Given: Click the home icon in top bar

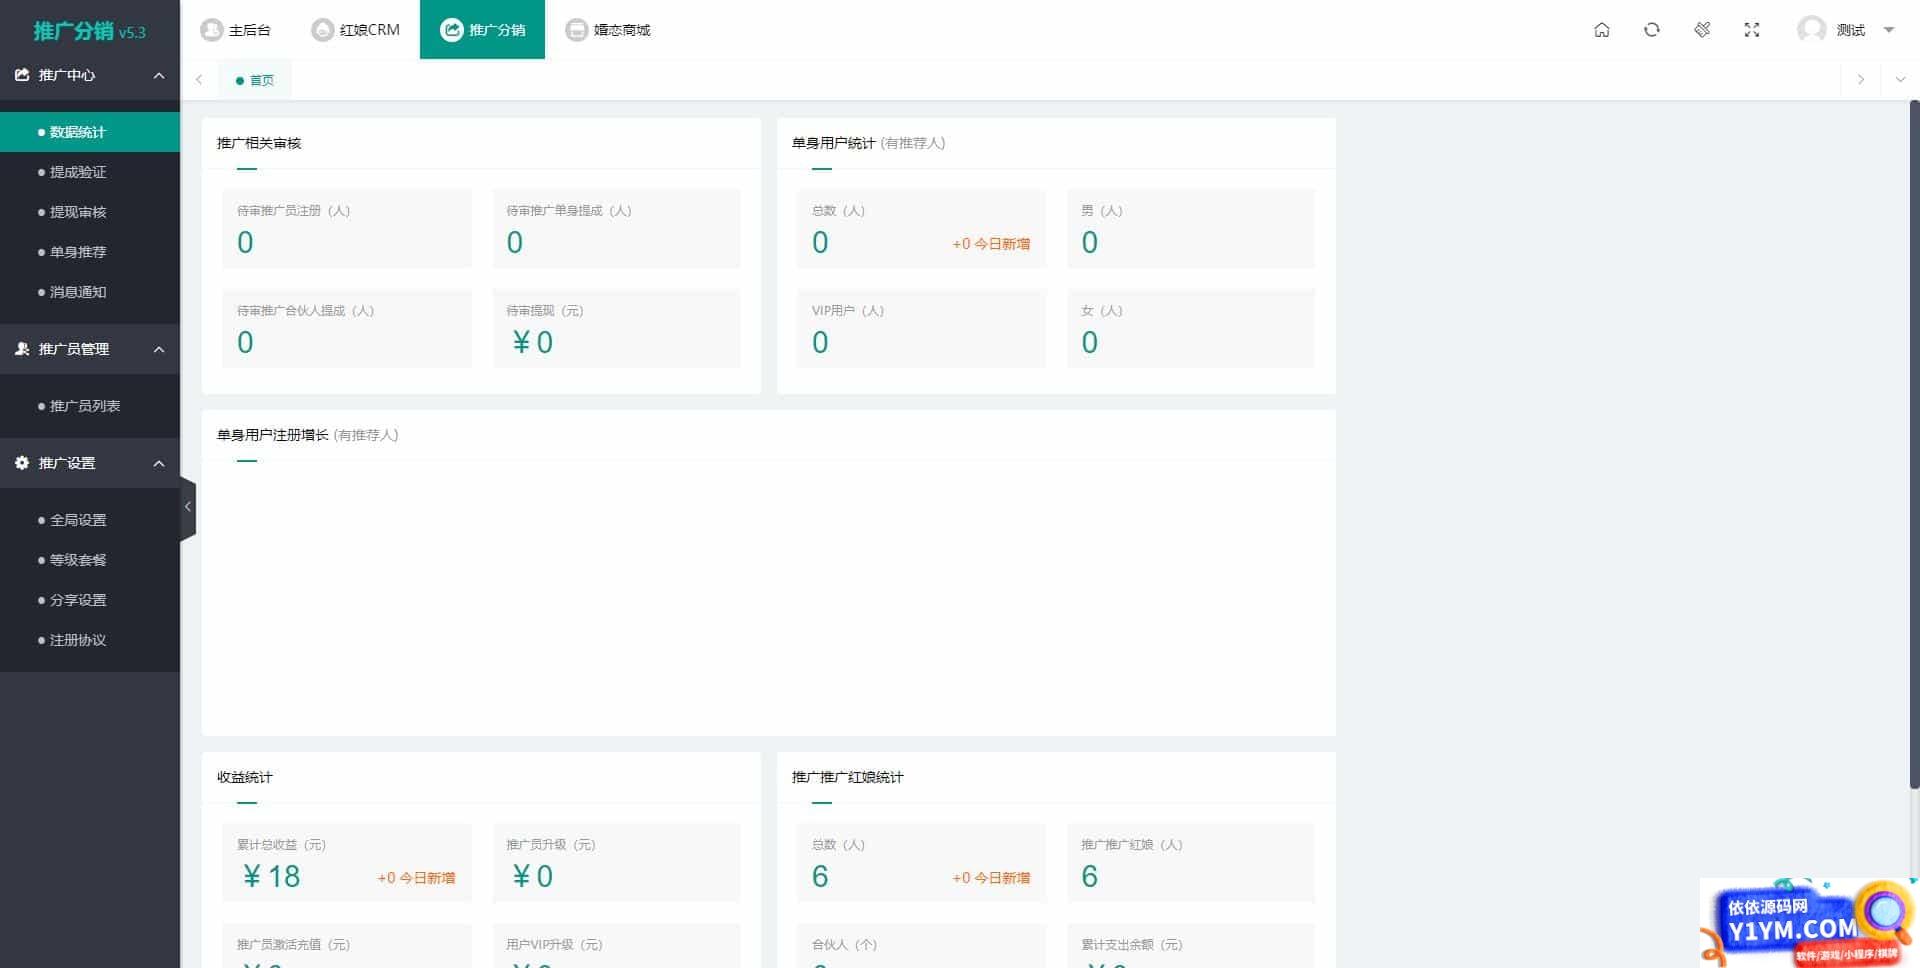Looking at the screenshot, I should [1601, 30].
